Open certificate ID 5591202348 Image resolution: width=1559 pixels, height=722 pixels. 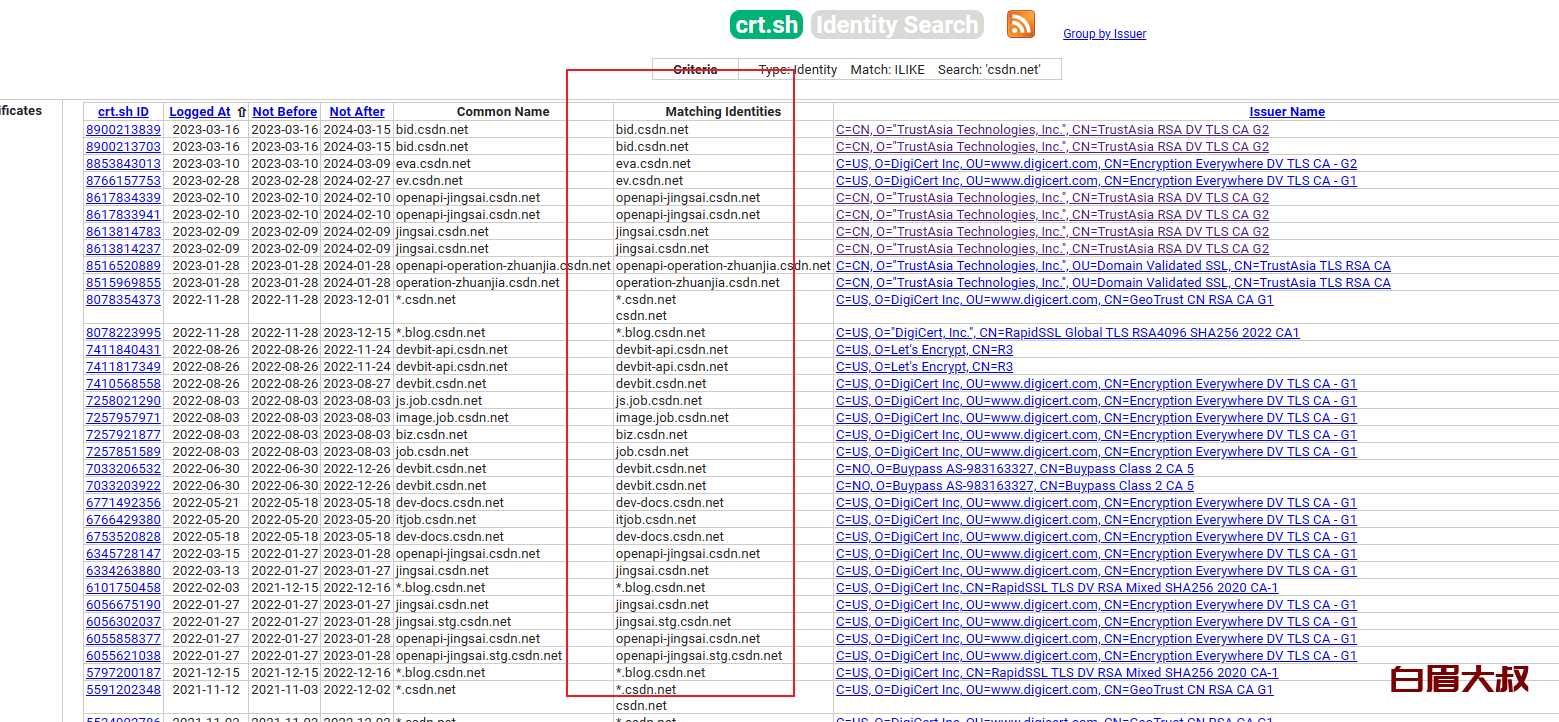pyautogui.click(x=123, y=690)
